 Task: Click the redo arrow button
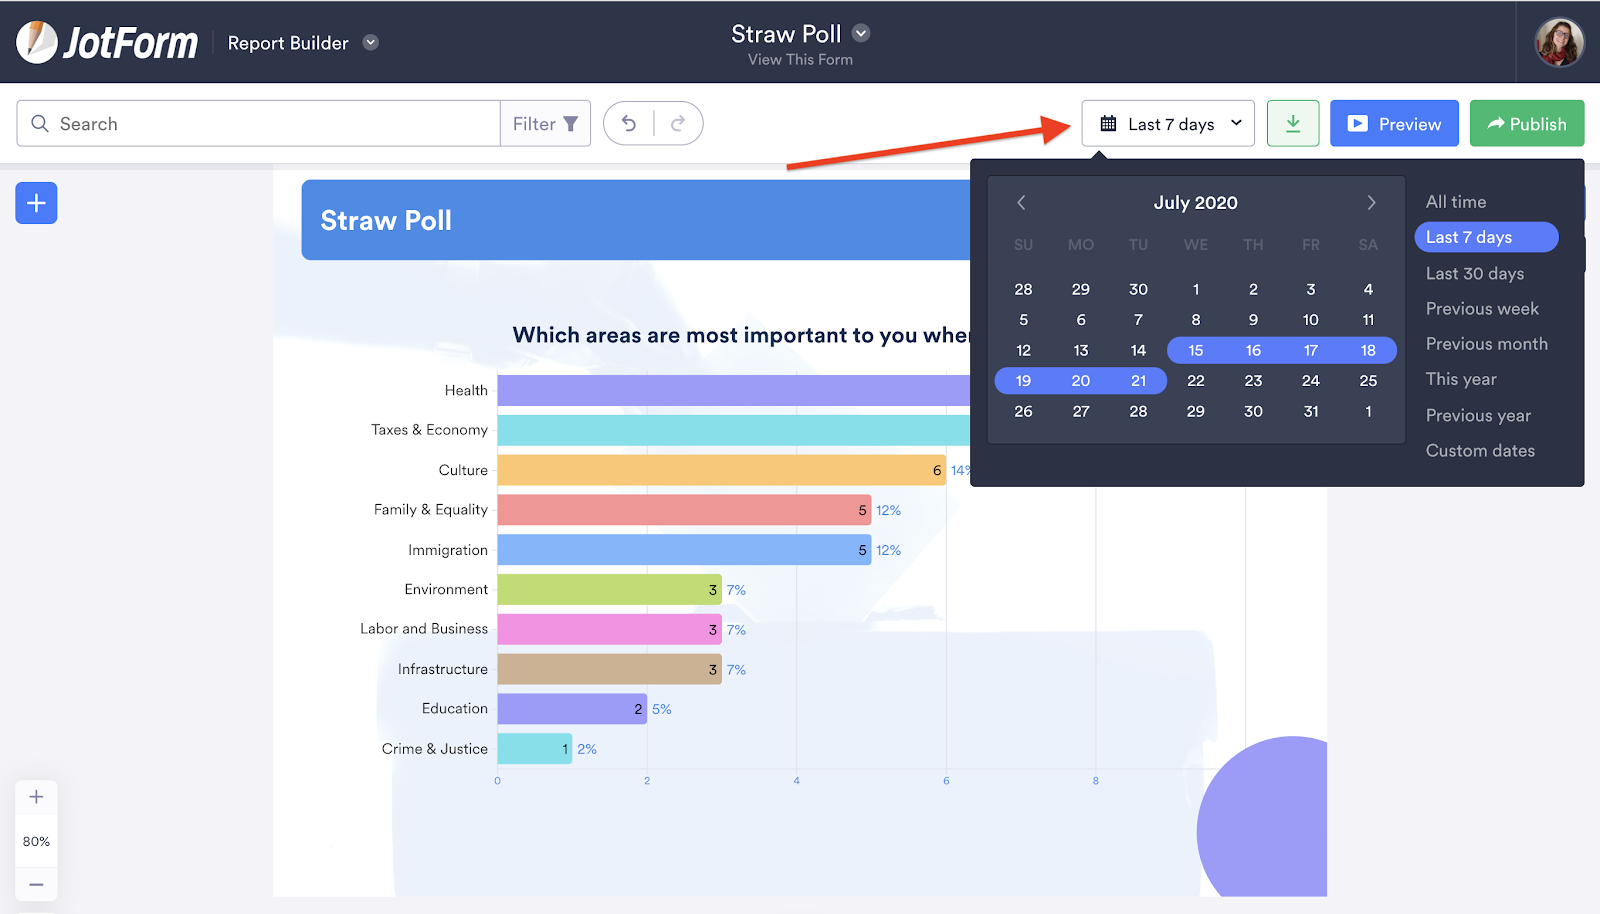pos(678,123)
